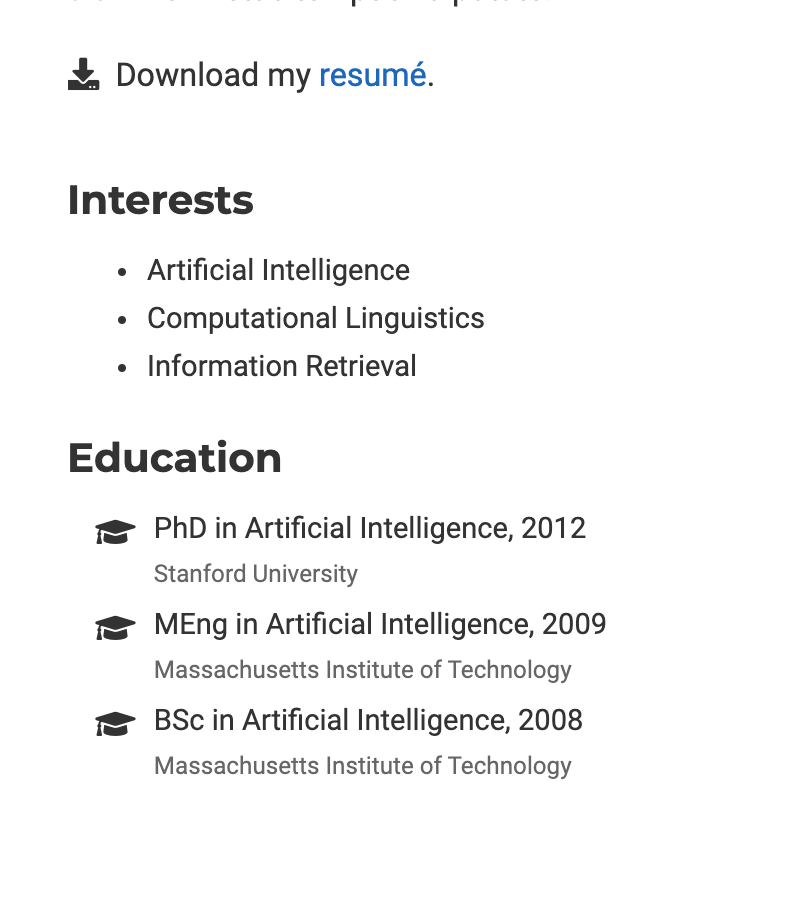
Task: Click the Information Retrieval interest item
Action: tap(282, 366)
